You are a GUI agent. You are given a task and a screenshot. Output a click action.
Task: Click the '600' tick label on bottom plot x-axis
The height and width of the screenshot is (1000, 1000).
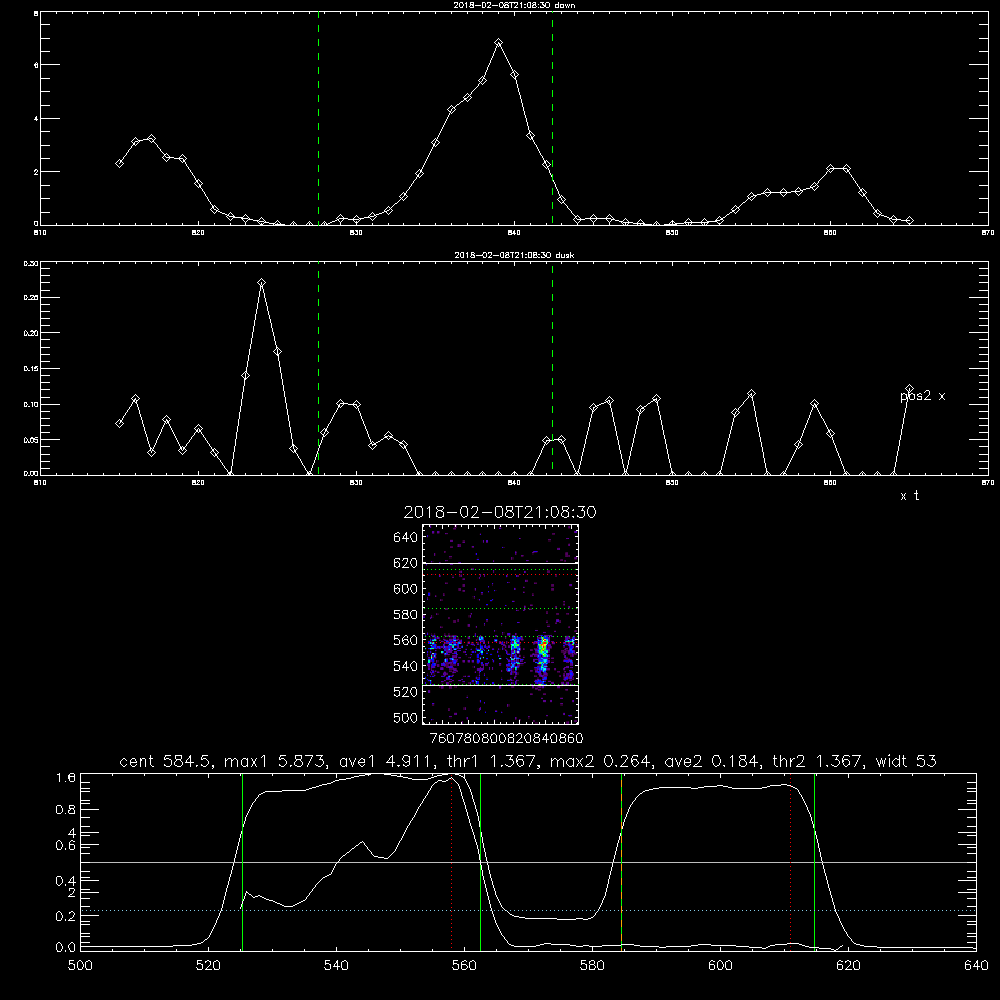721,966
